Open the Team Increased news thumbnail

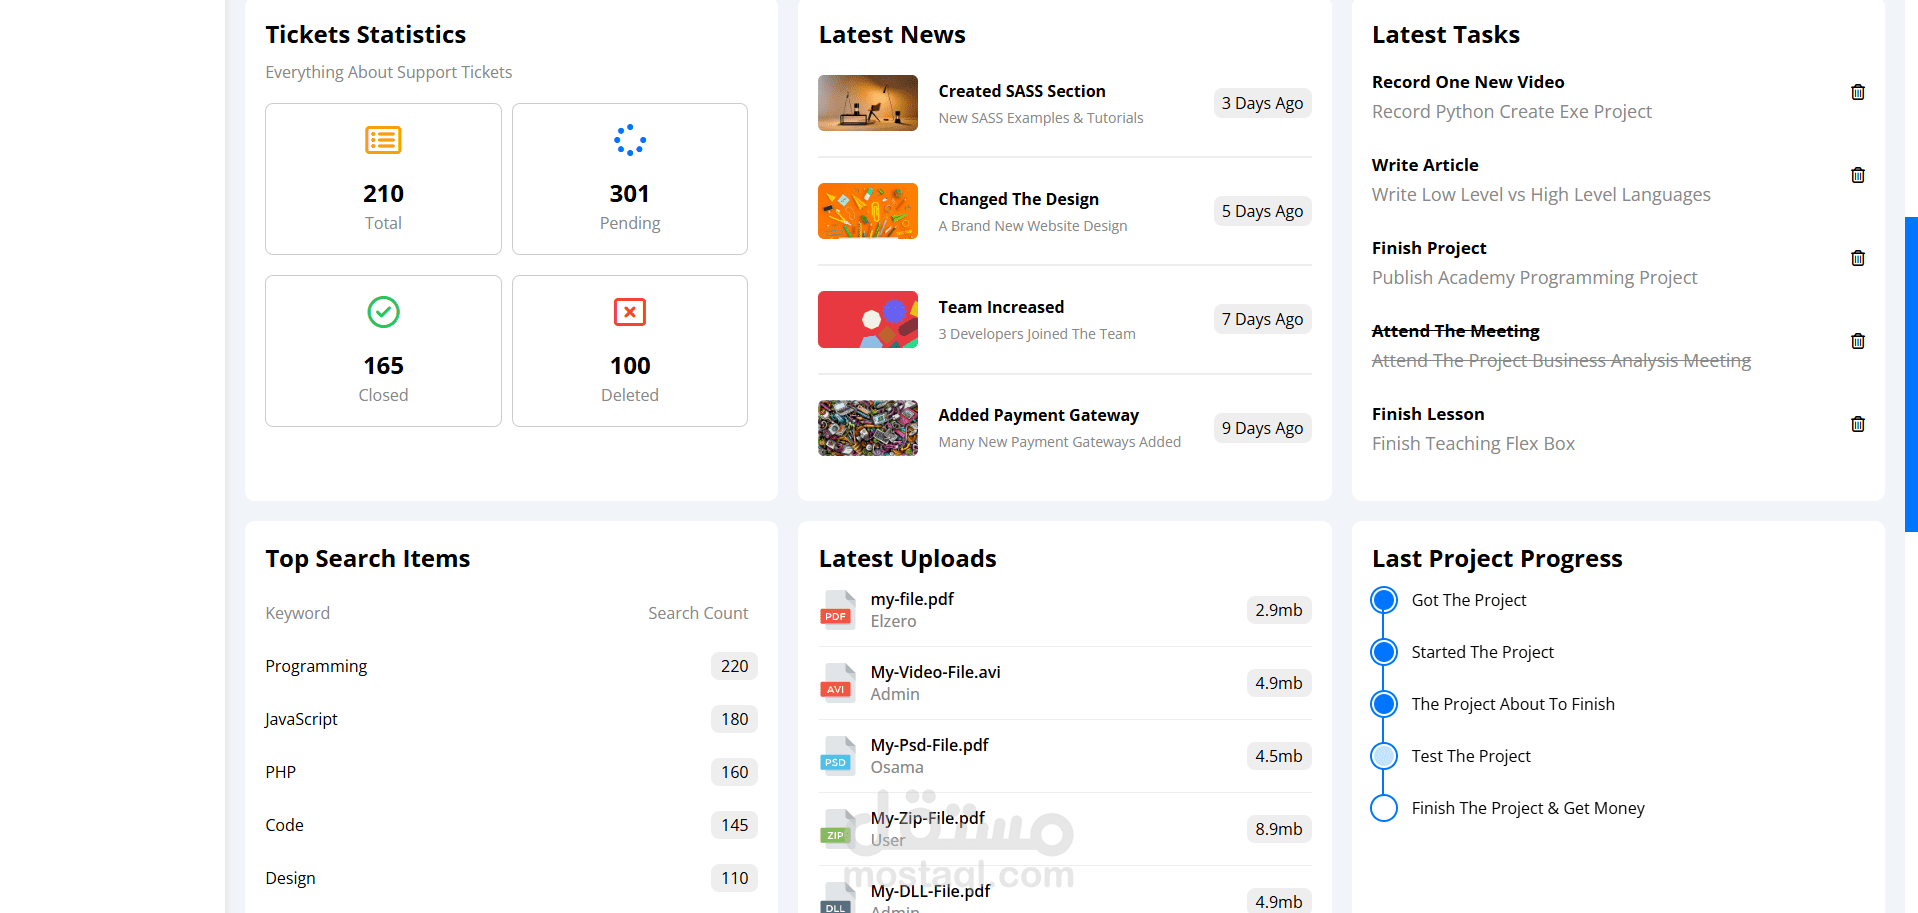[x=868, y=319]
